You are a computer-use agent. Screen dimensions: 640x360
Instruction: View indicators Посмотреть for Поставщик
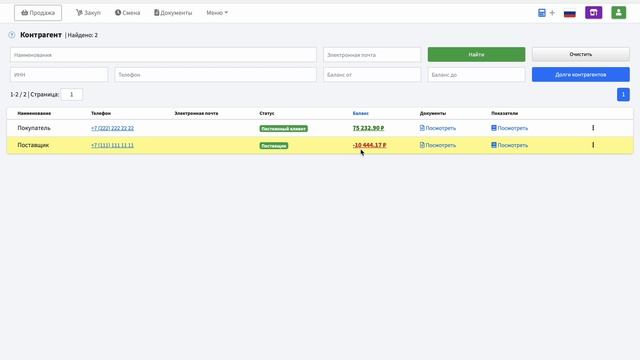(x=509, y=145)
